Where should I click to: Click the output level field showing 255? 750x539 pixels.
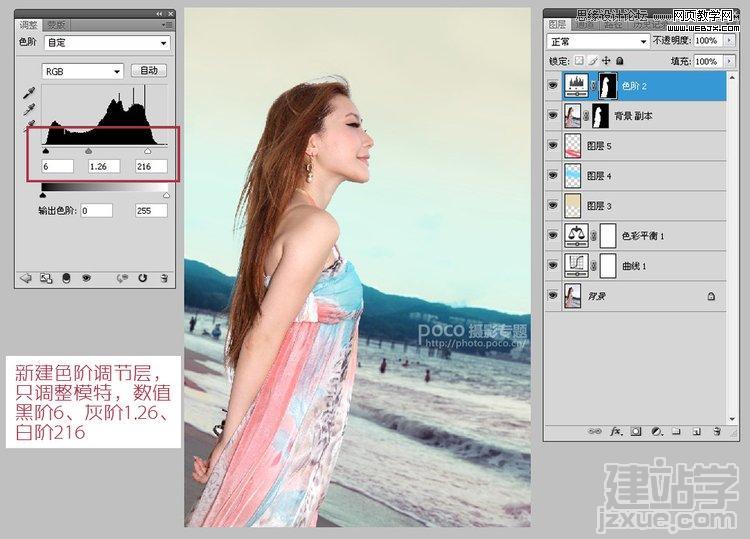click(151, 210)
